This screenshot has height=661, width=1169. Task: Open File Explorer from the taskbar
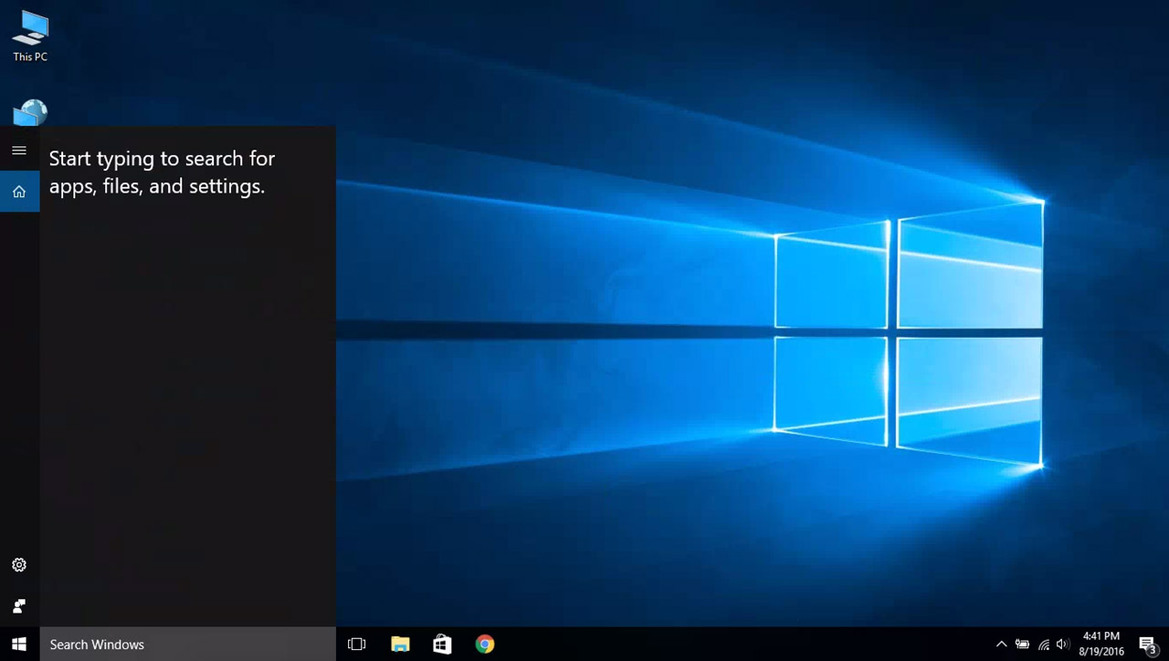399,644
